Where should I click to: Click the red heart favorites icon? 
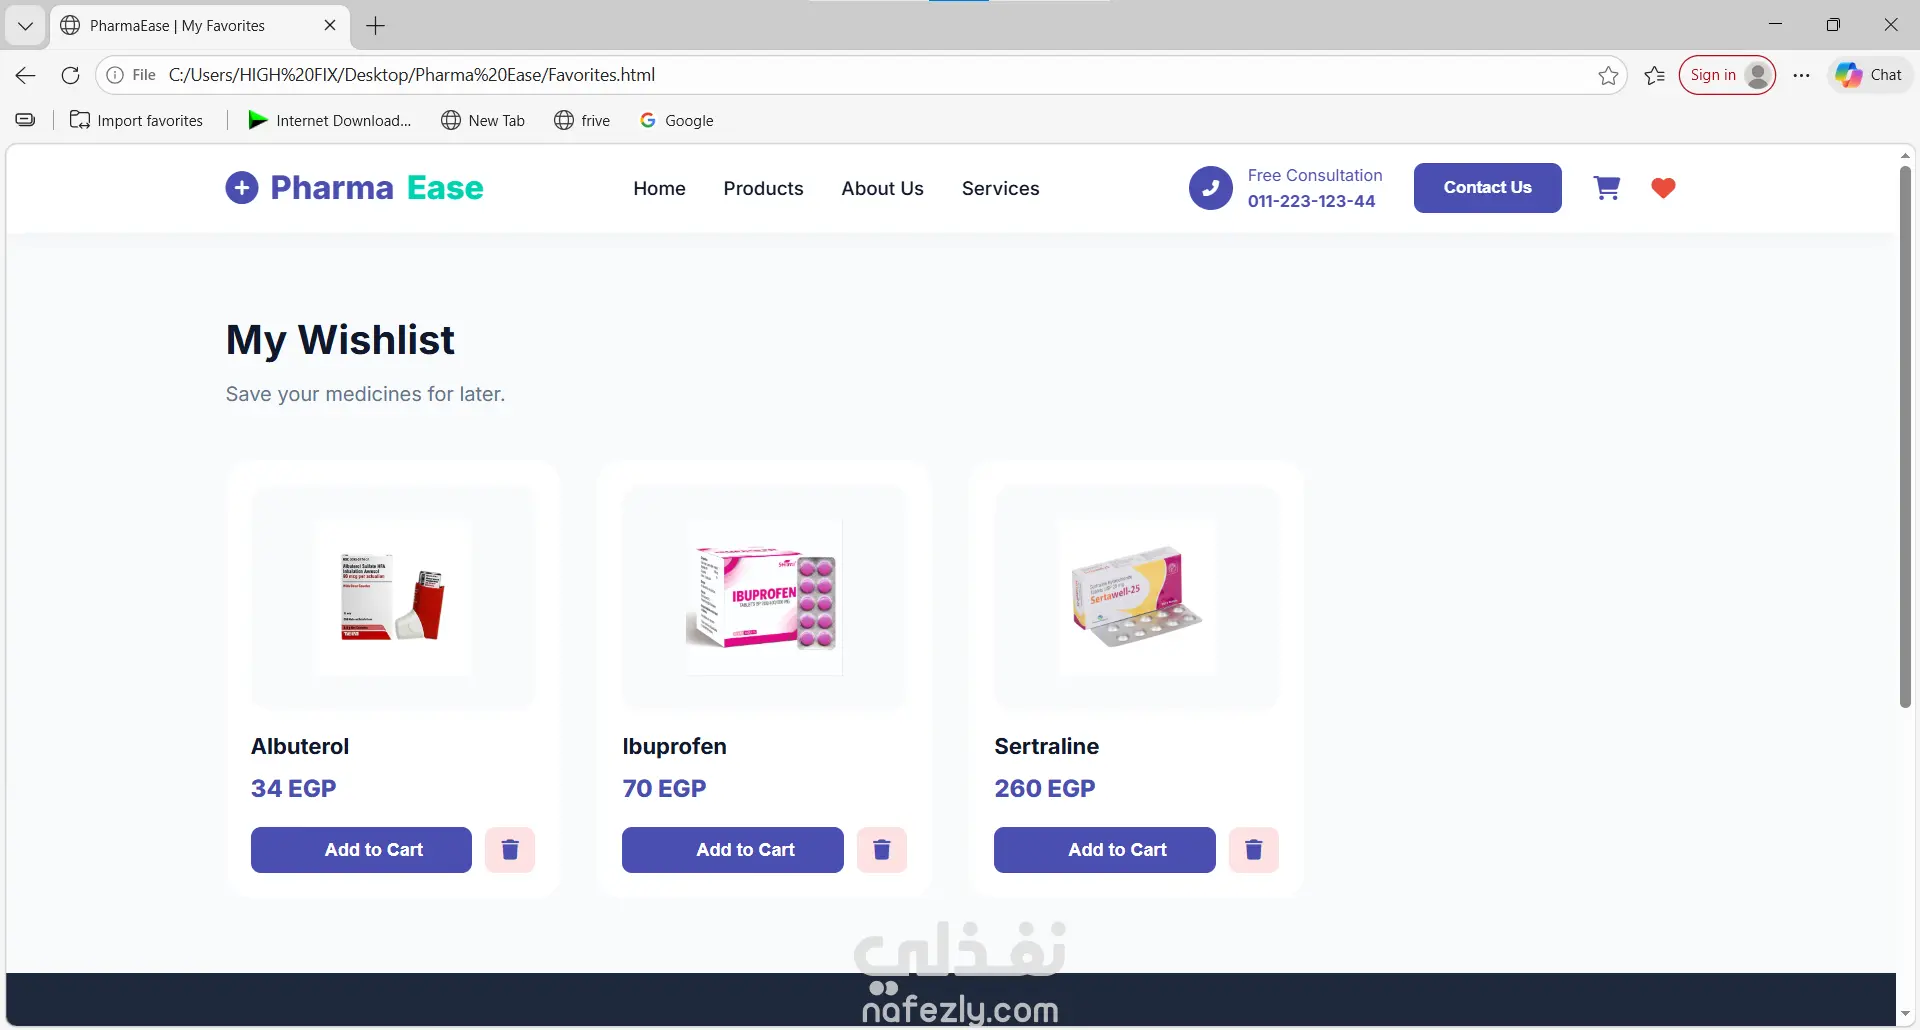click(x=1663, y=188)
